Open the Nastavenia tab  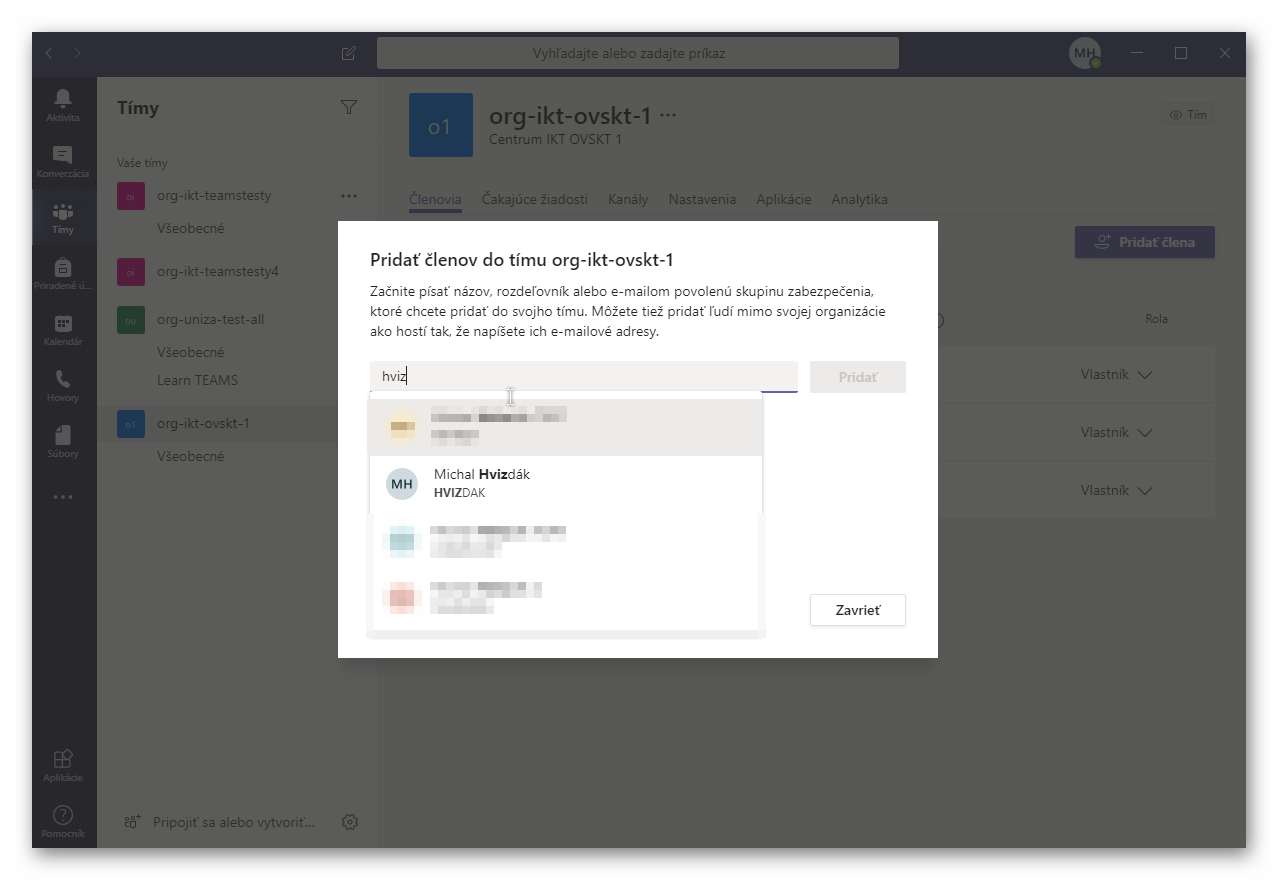[702, 199]
